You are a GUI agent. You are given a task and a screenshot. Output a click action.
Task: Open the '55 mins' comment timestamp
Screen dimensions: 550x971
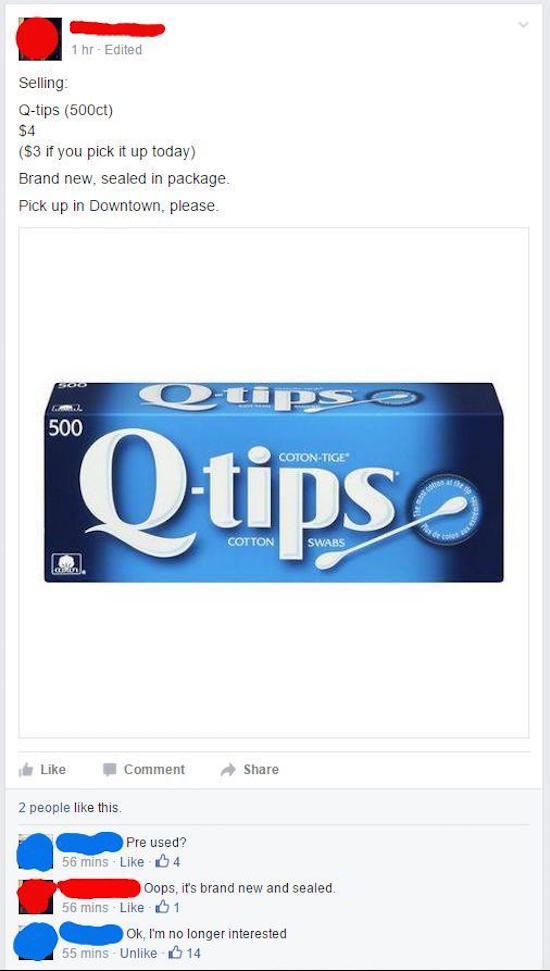click(87, 953)
